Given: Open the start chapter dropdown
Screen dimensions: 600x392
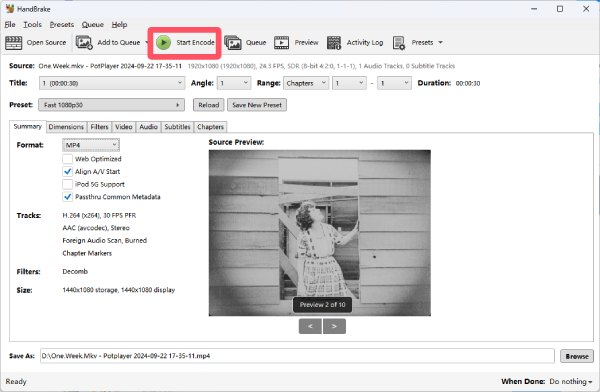Looking at the screenshot, I should pyautogui.click(x=349, y=83).
